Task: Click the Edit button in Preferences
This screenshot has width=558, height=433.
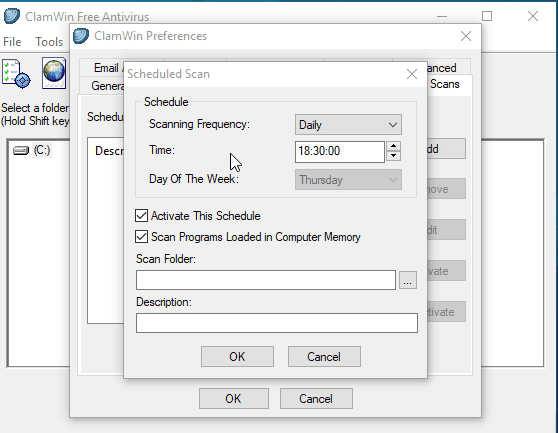Action: coord(446,230)
